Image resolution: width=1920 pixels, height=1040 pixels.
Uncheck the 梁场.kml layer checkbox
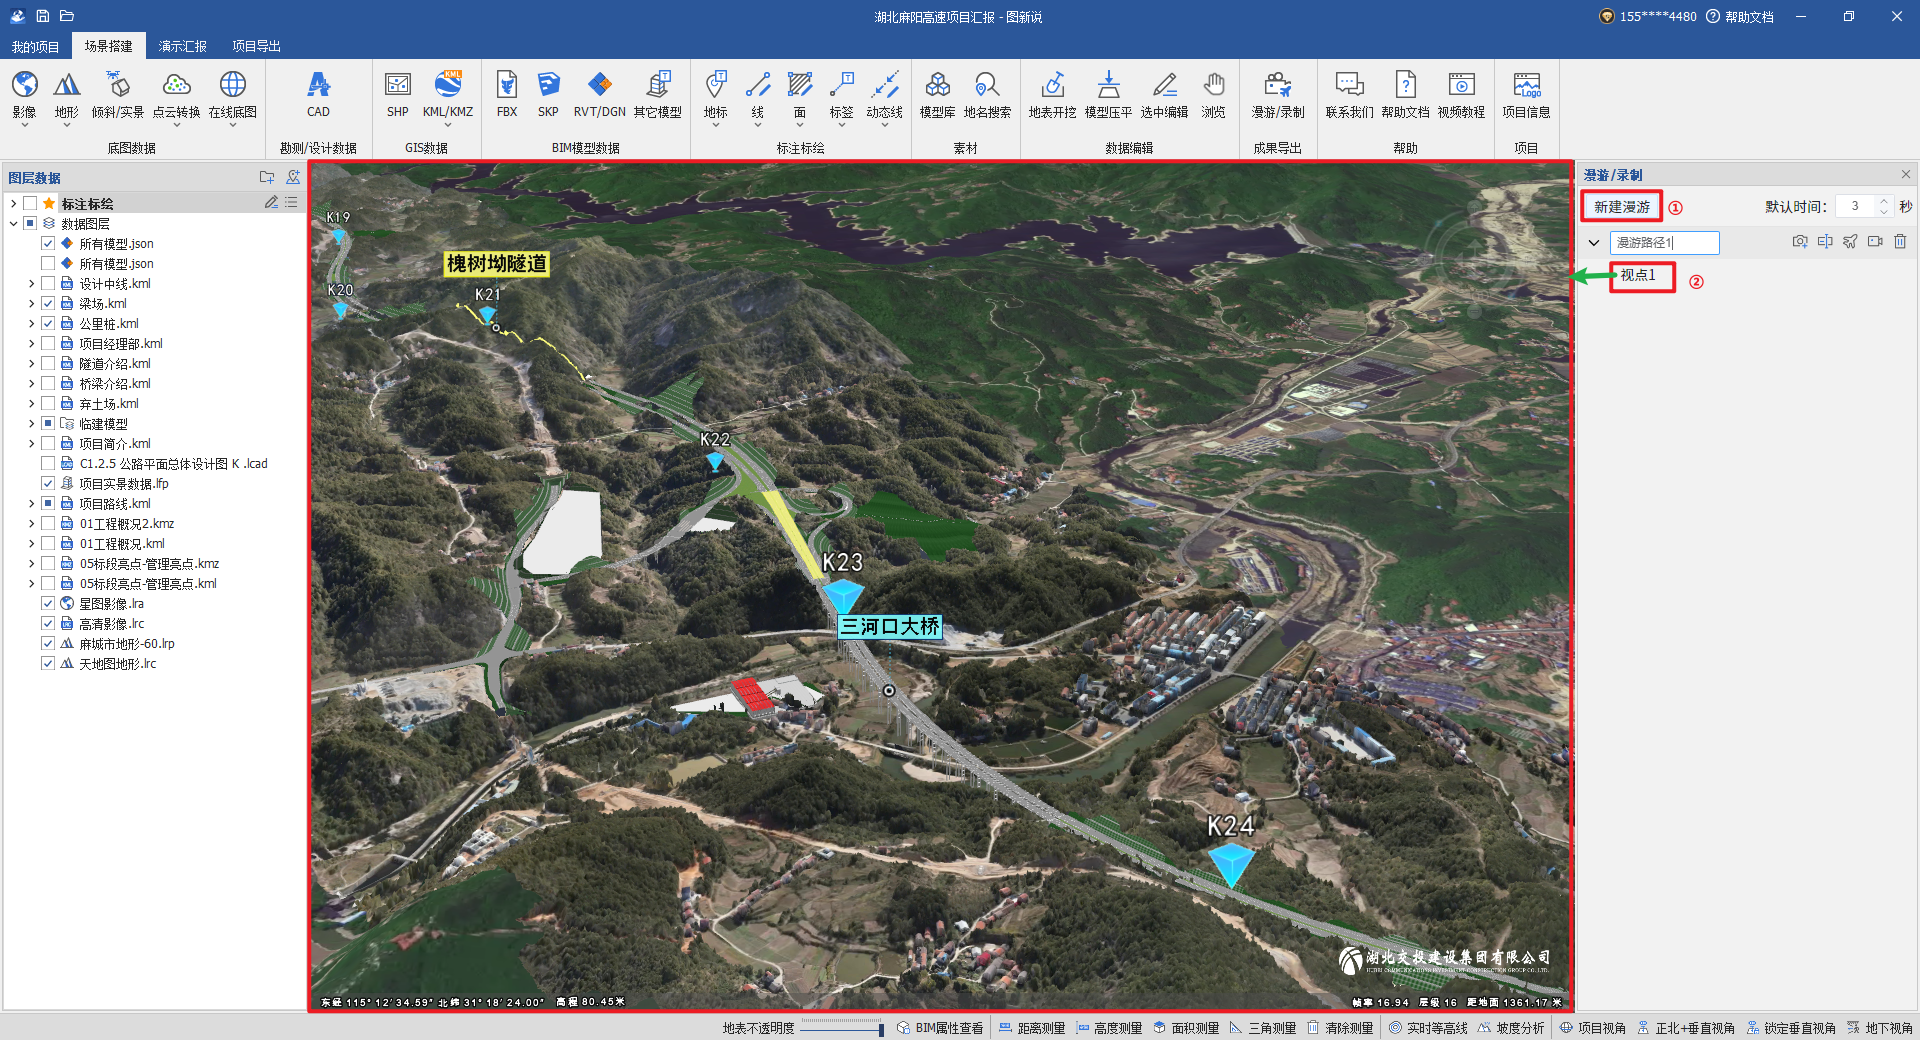click(48, 304)
